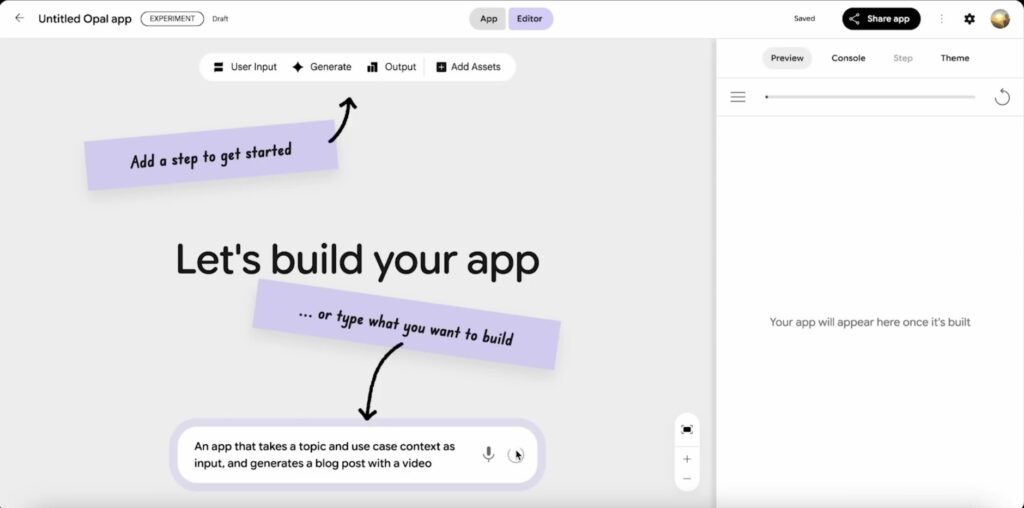Switch to the Editor view

[530, 19]
